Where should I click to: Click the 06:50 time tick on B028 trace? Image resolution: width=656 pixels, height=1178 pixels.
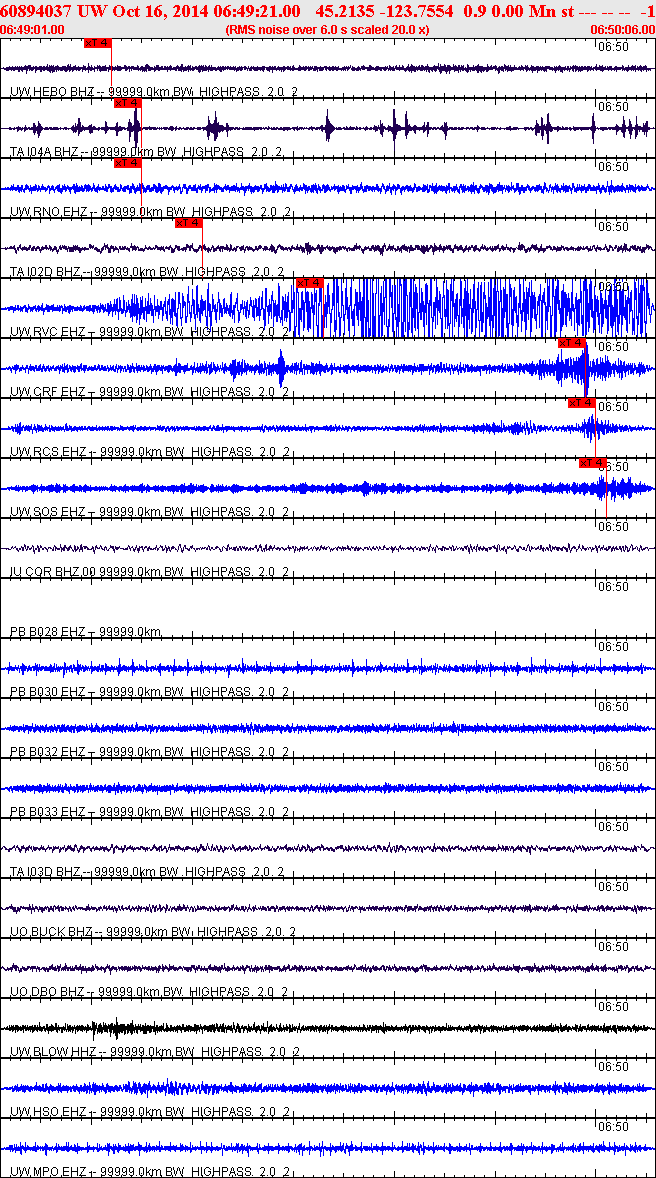tap(614, 587)
